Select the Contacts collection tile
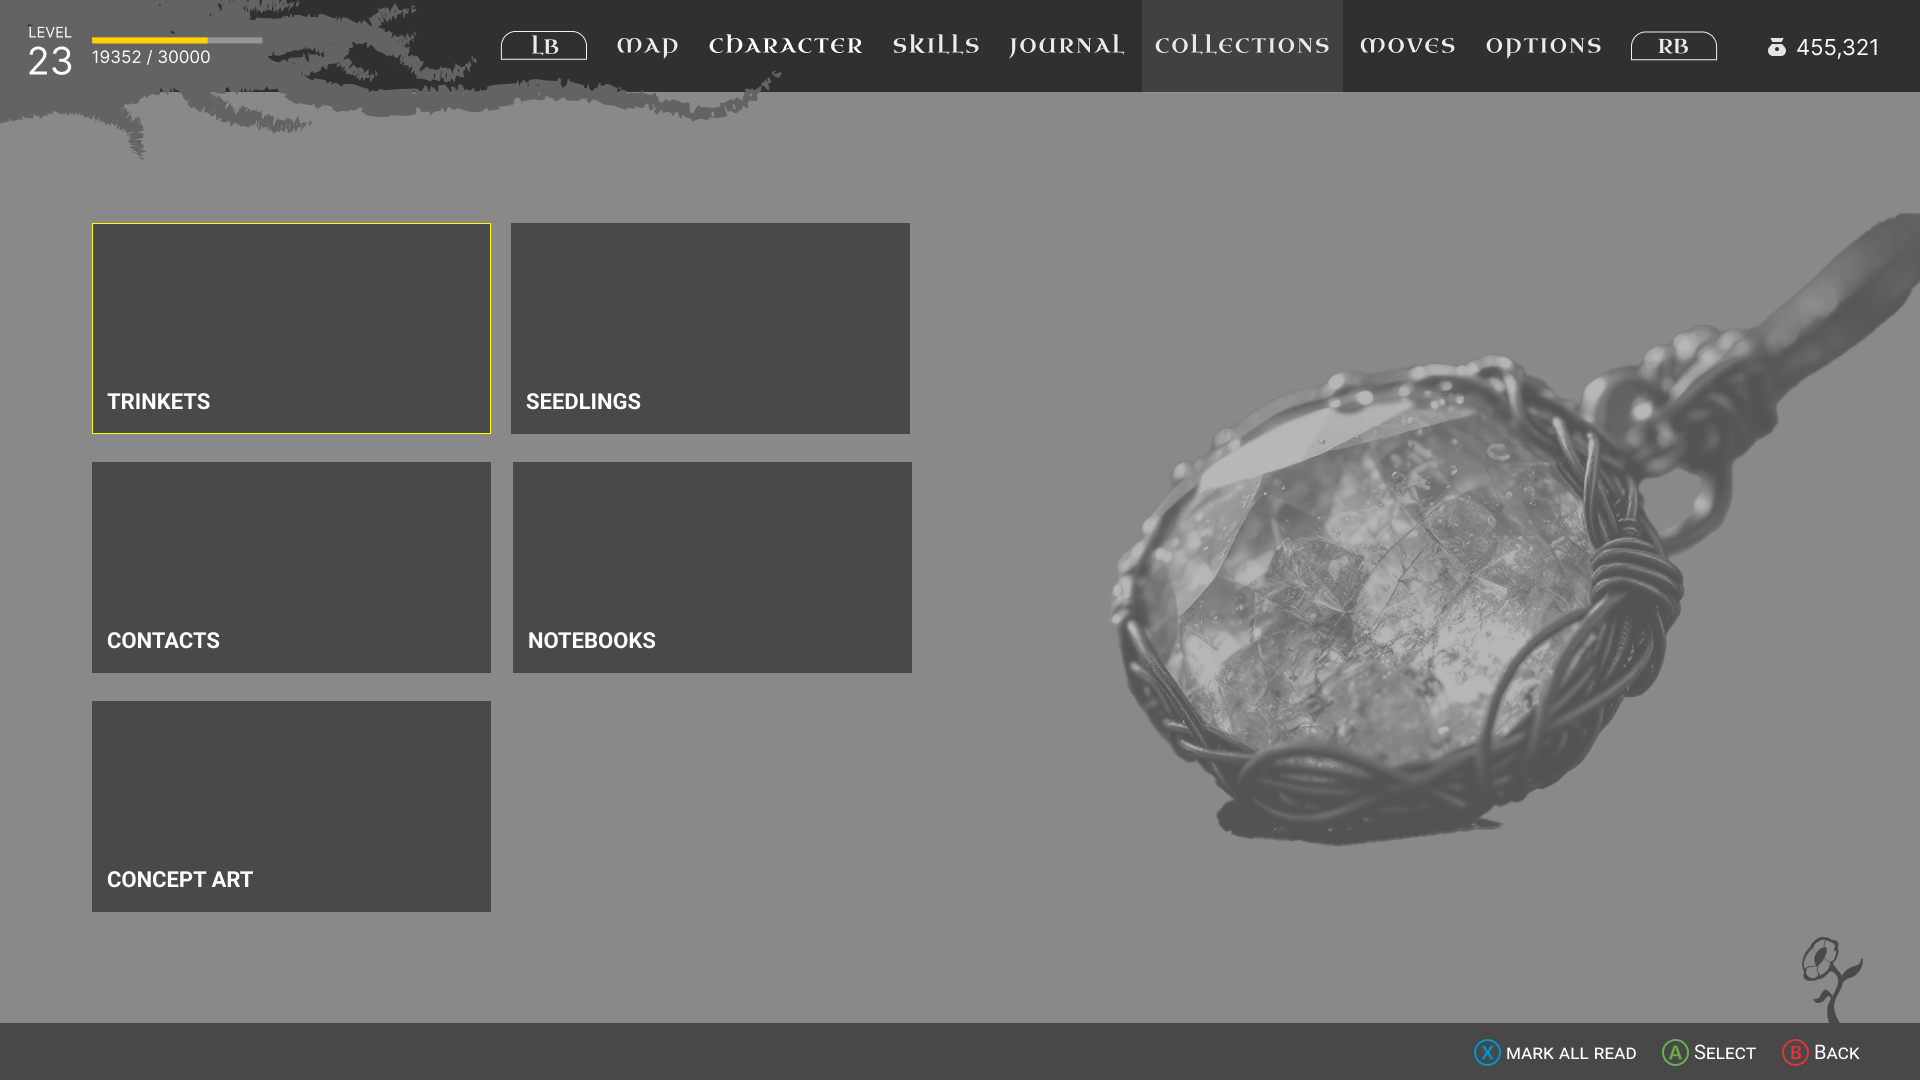The height and width of the screenshot is (1080, 1920). [291, 567]
